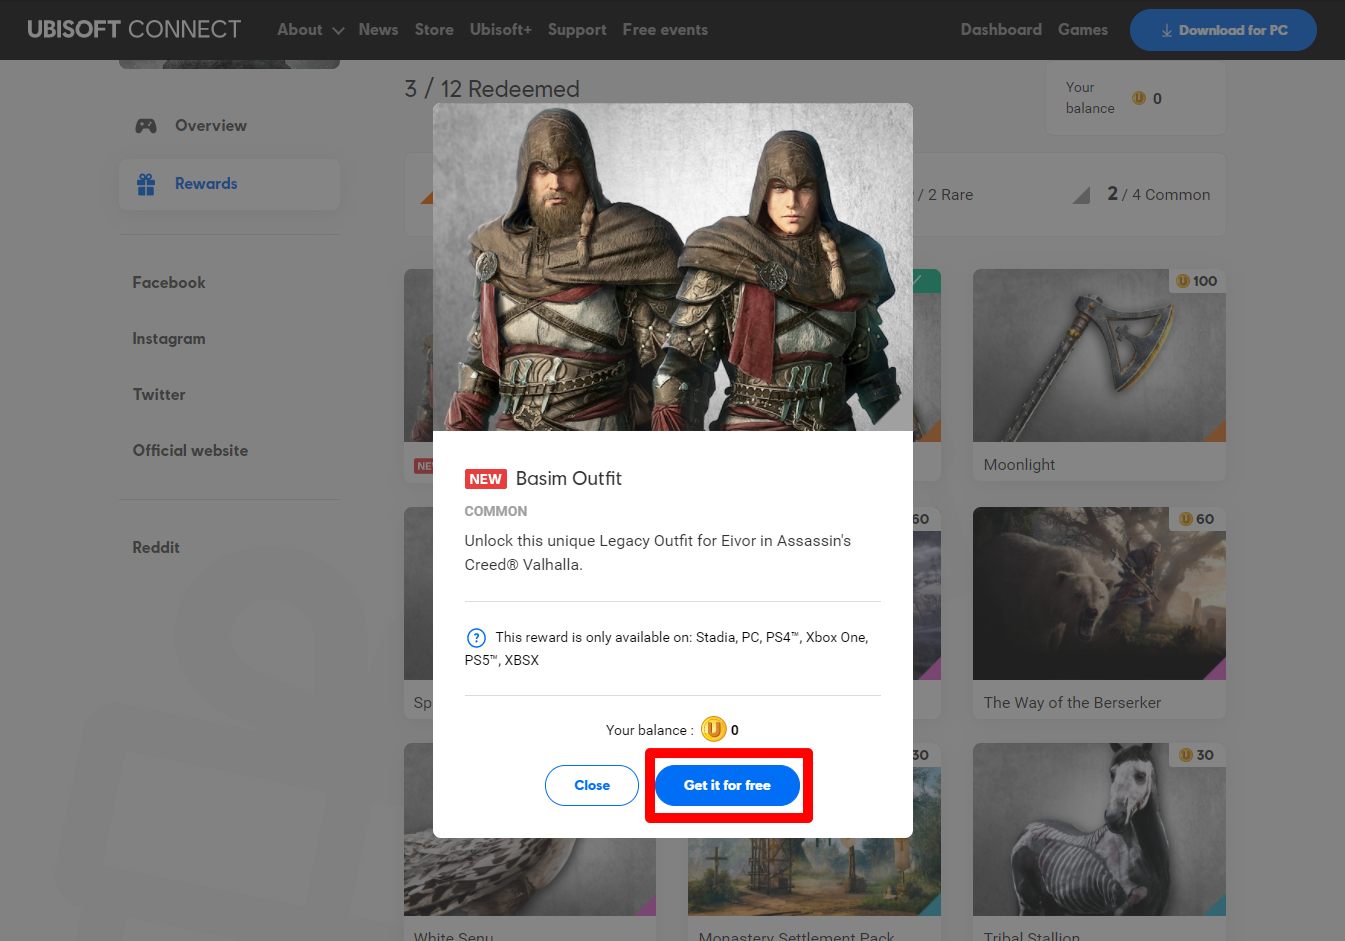Select the Rewards sidebar item
This screenshot has width=1345, height=941.
[x=229, y=184]
